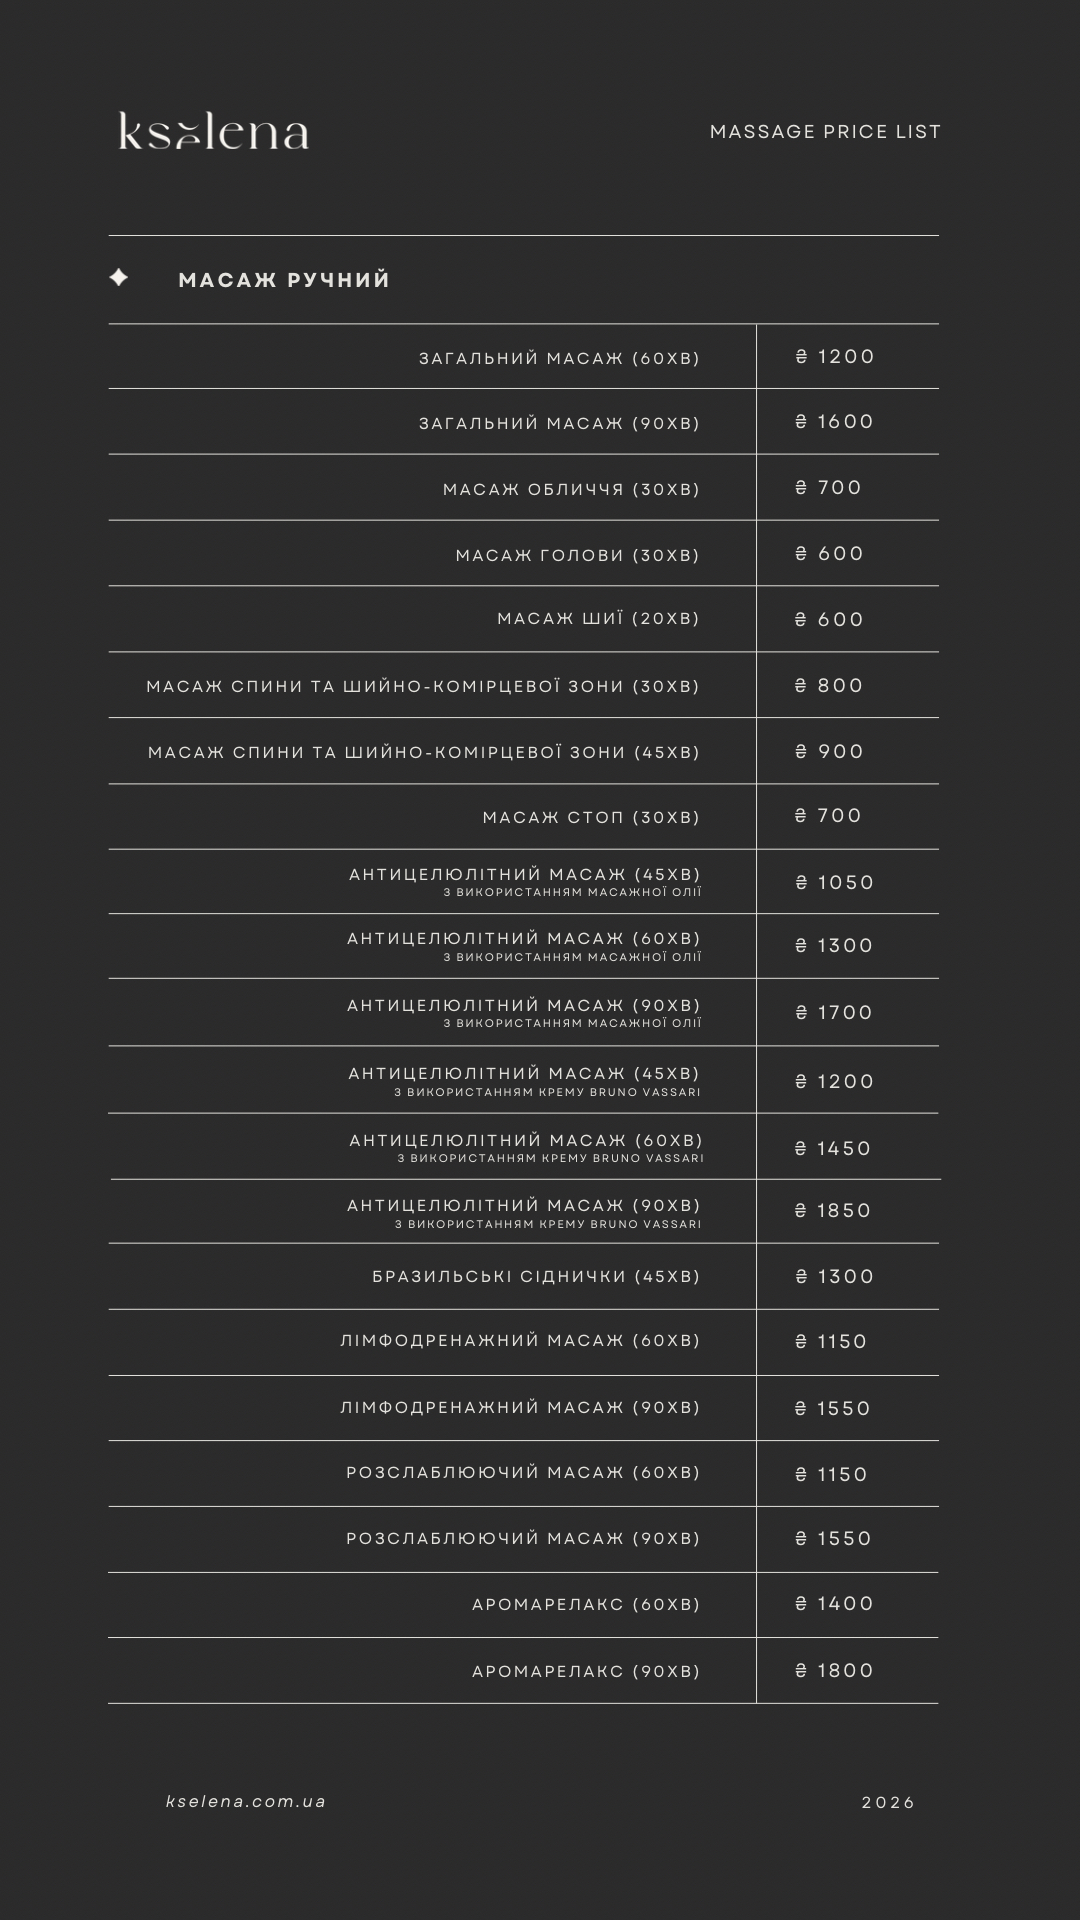Screen dimensions: 1080x1920
Task: Select Загальний масаж (60хв) row
Action: point(523,357)
